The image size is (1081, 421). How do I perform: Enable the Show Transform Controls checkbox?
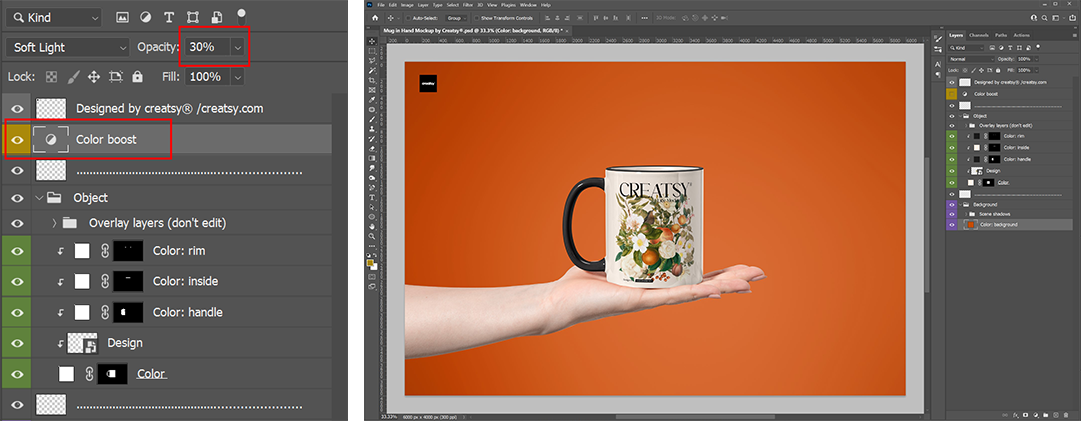coord(476,18)
